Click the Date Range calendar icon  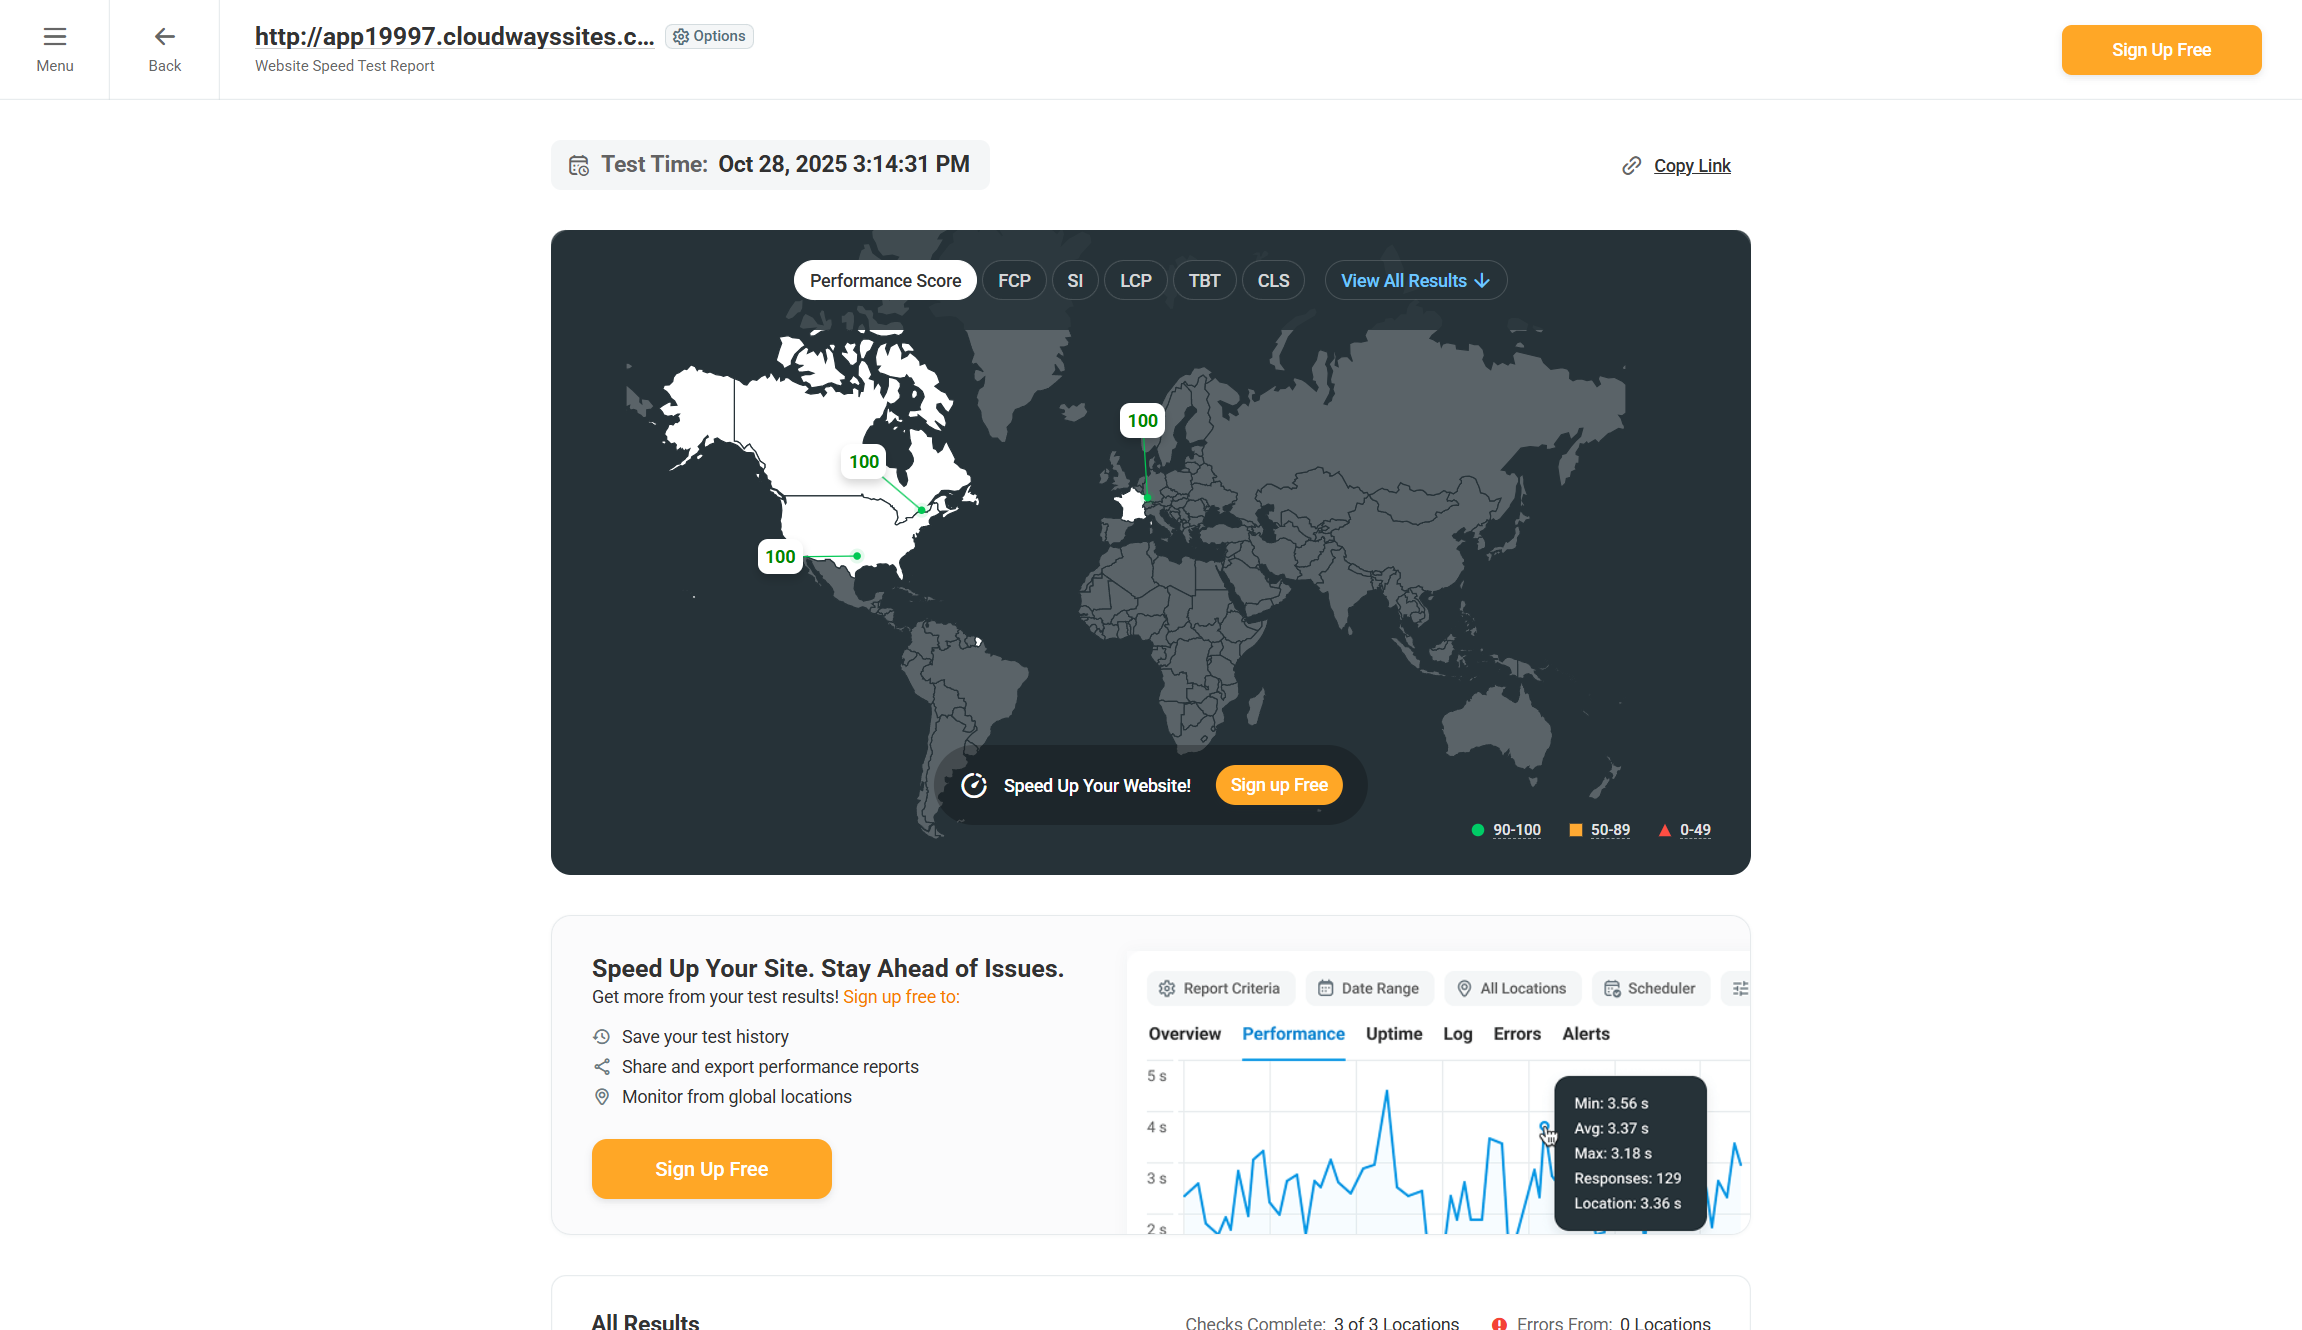(x=1326, y=988)
